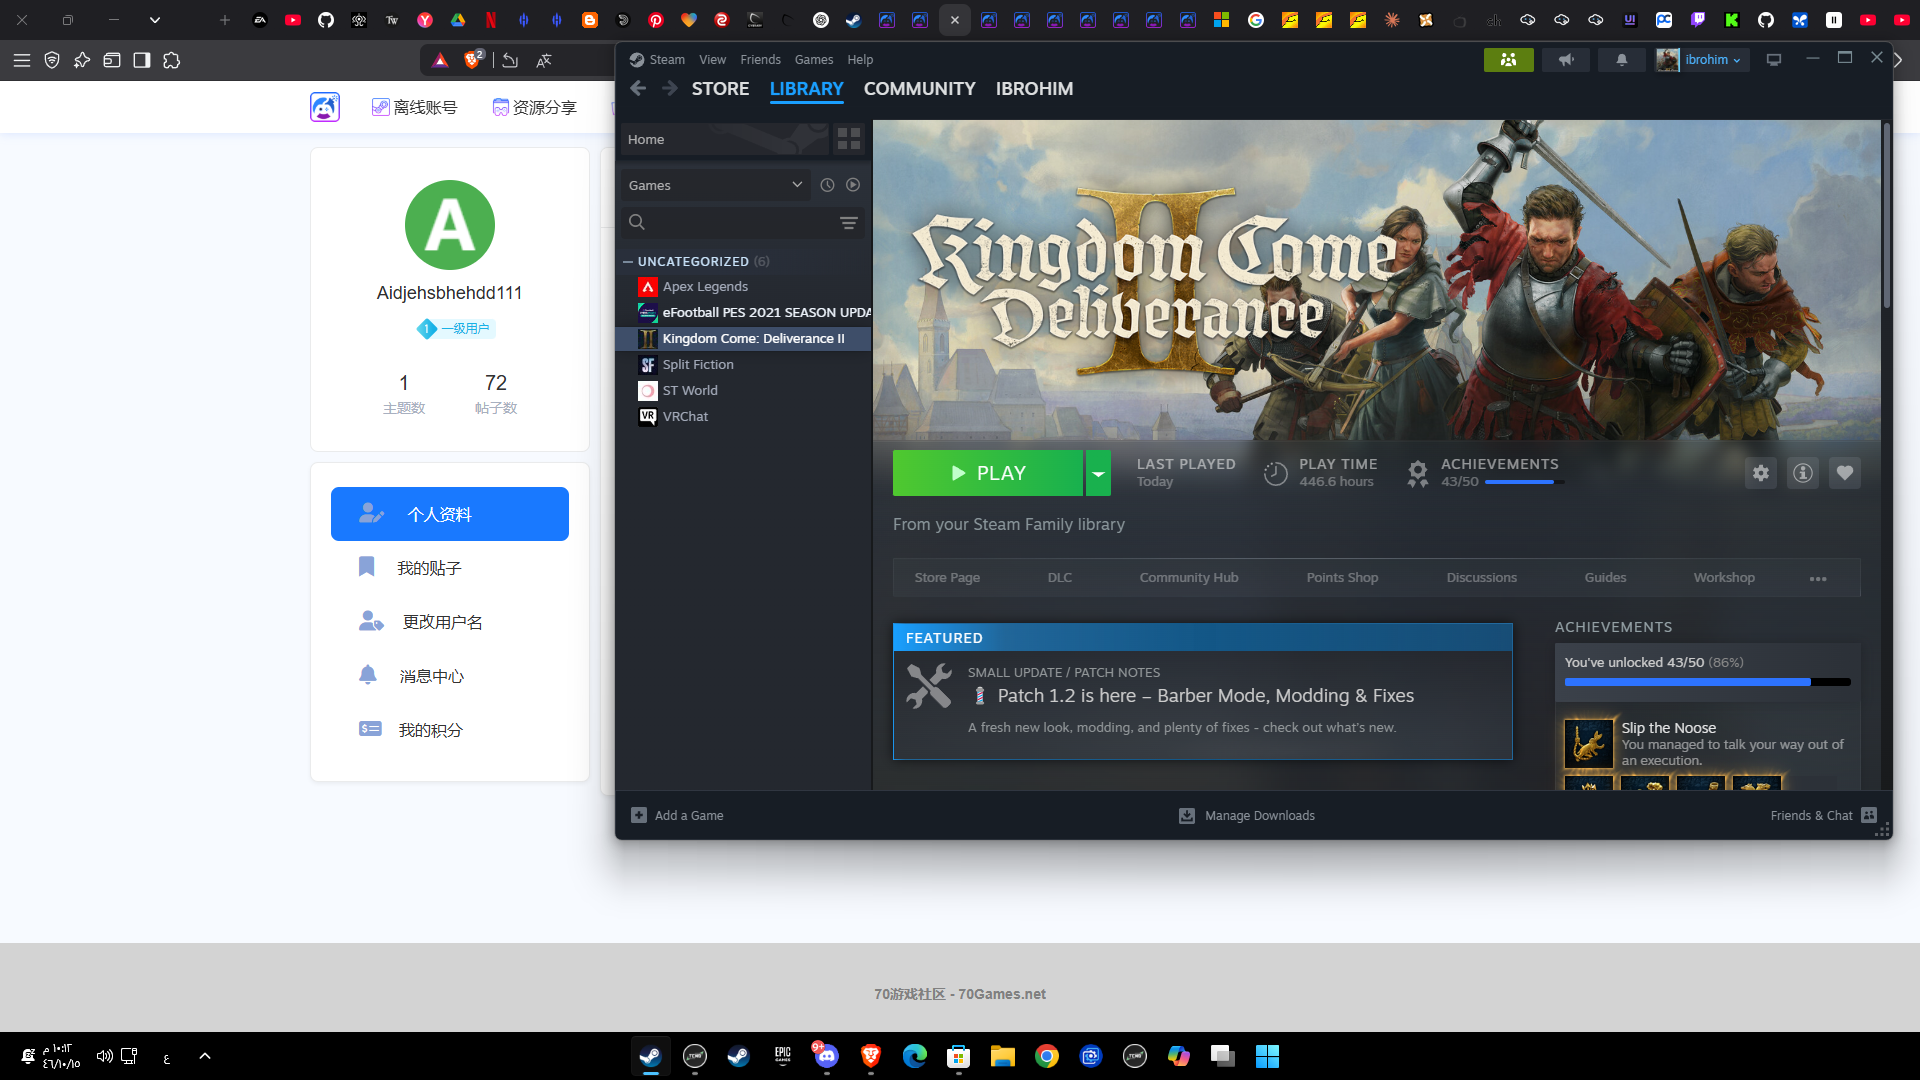The width and height of the screenshot is (1920, 1080).
Task: Click the unlocked 43/50 progress bar
Action: [1707, 682]
